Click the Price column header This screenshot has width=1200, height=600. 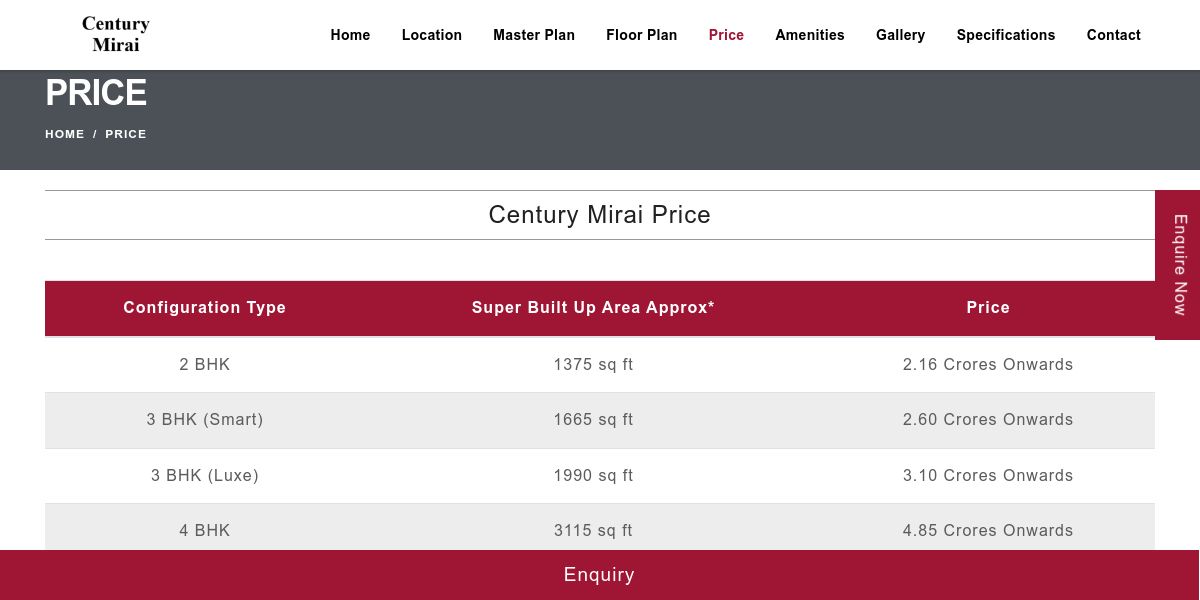[x=988, y=308]
